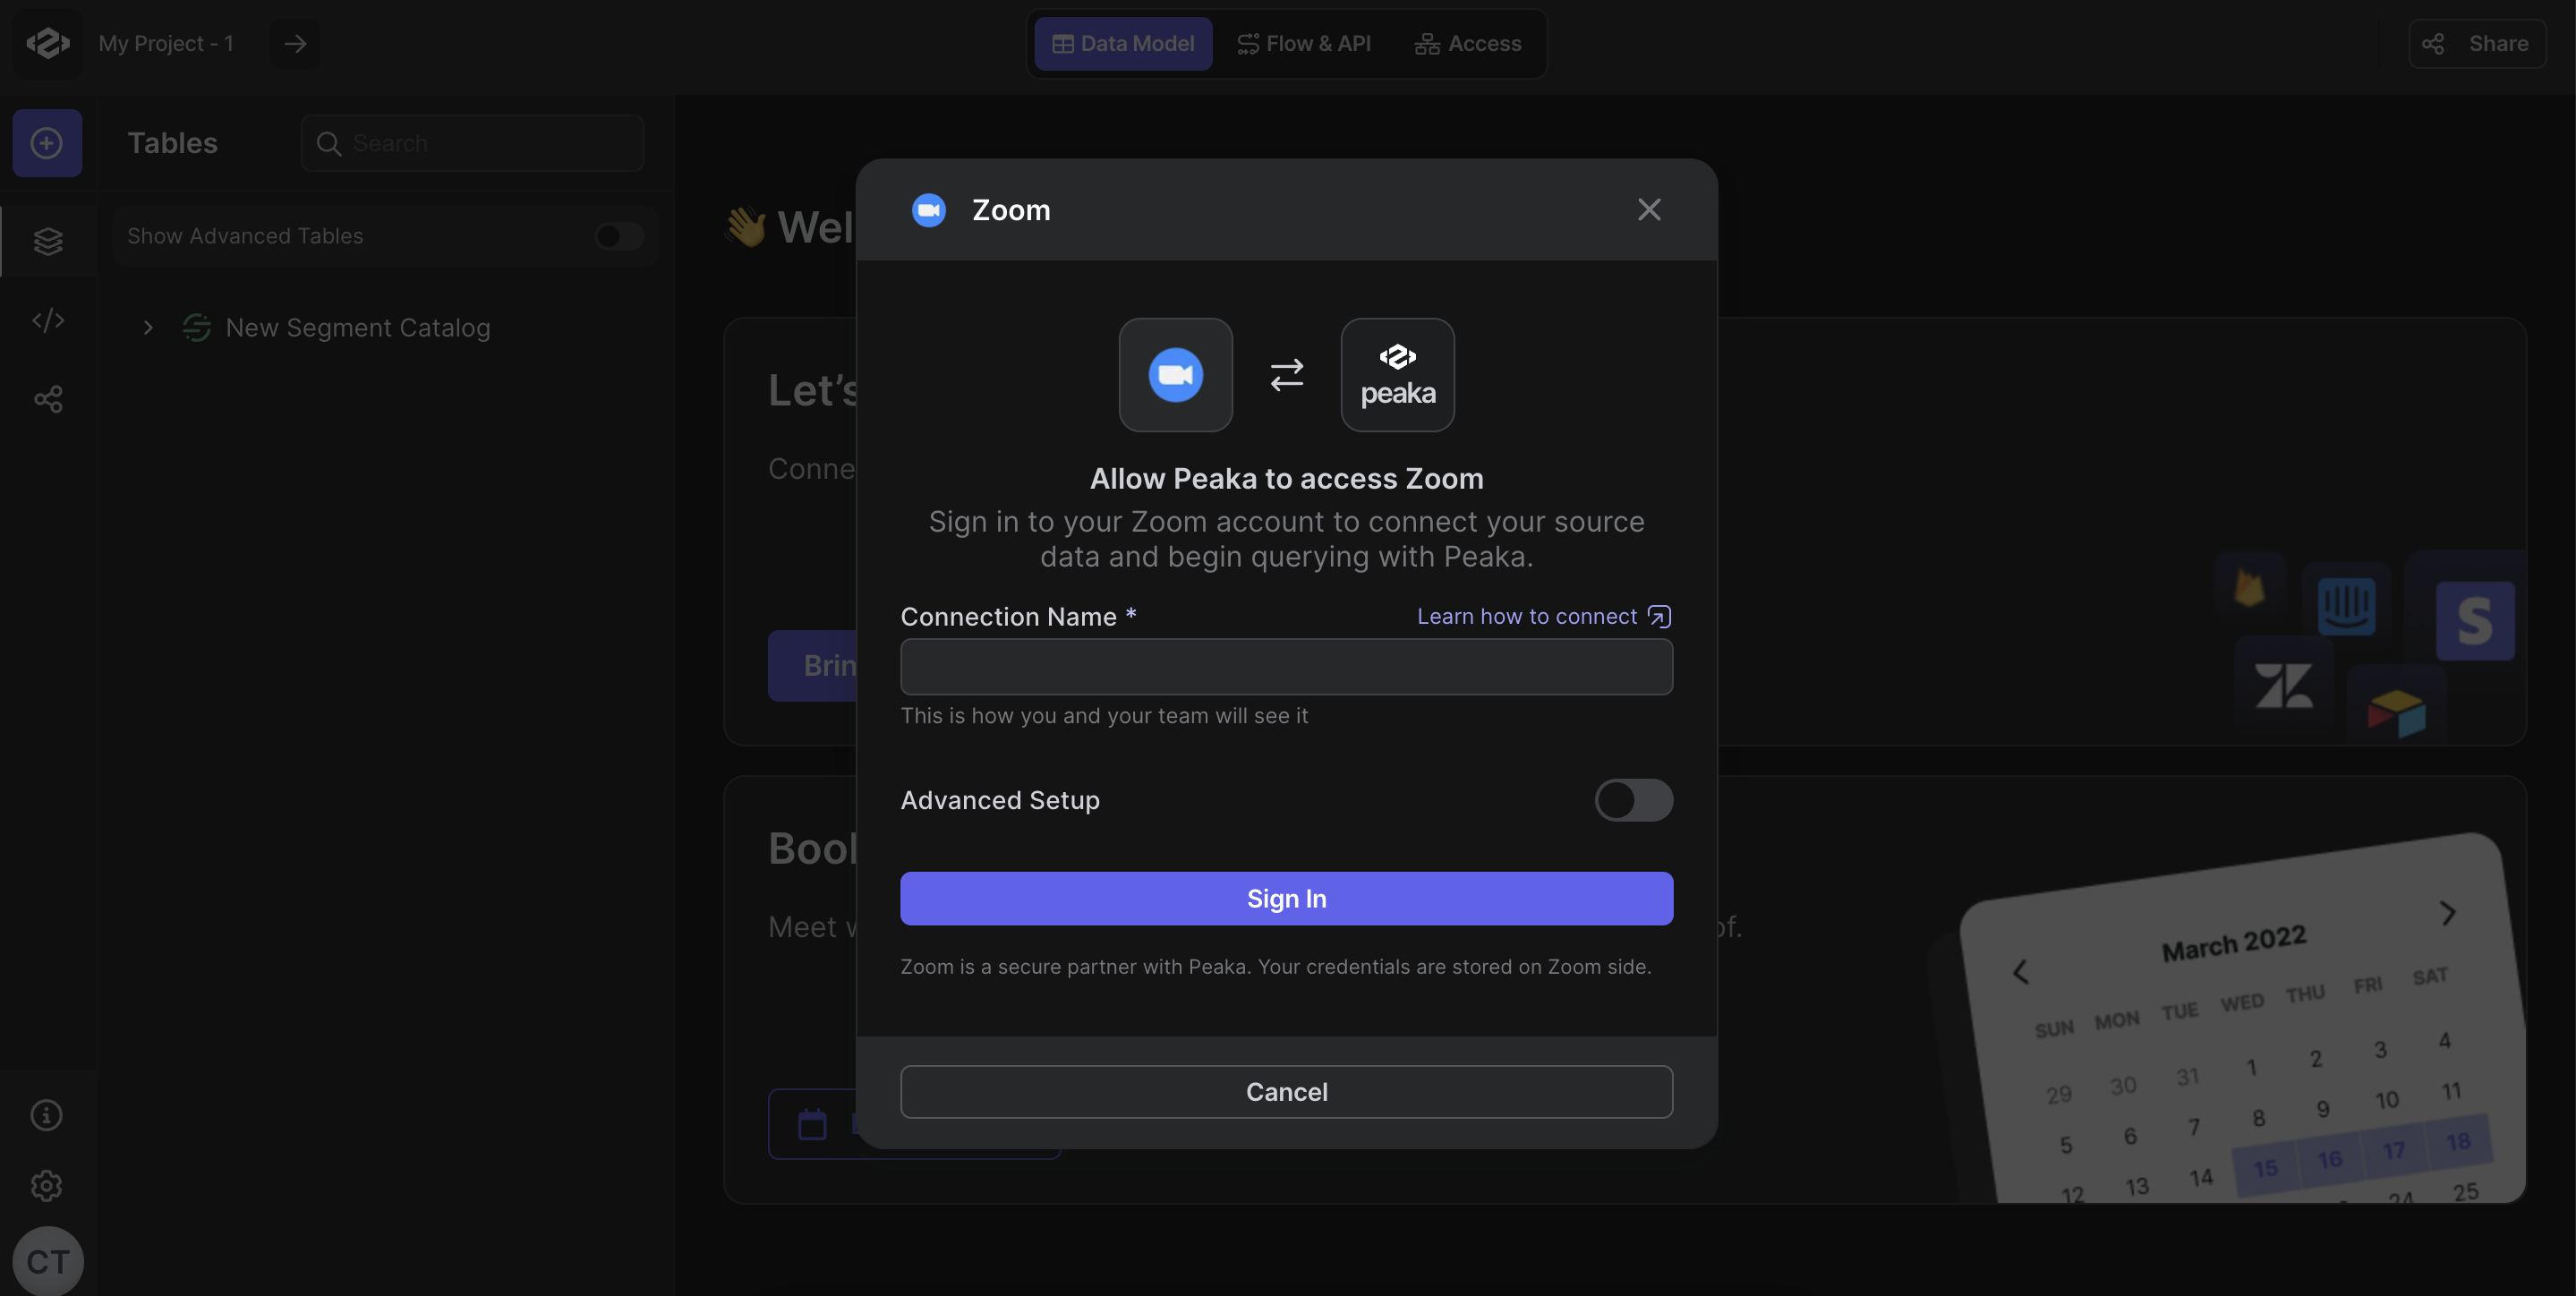Viewport: 2576px width, 1296px height.
Task: Open the project arrow next to My Project - 1
Action: pos(295,43)
